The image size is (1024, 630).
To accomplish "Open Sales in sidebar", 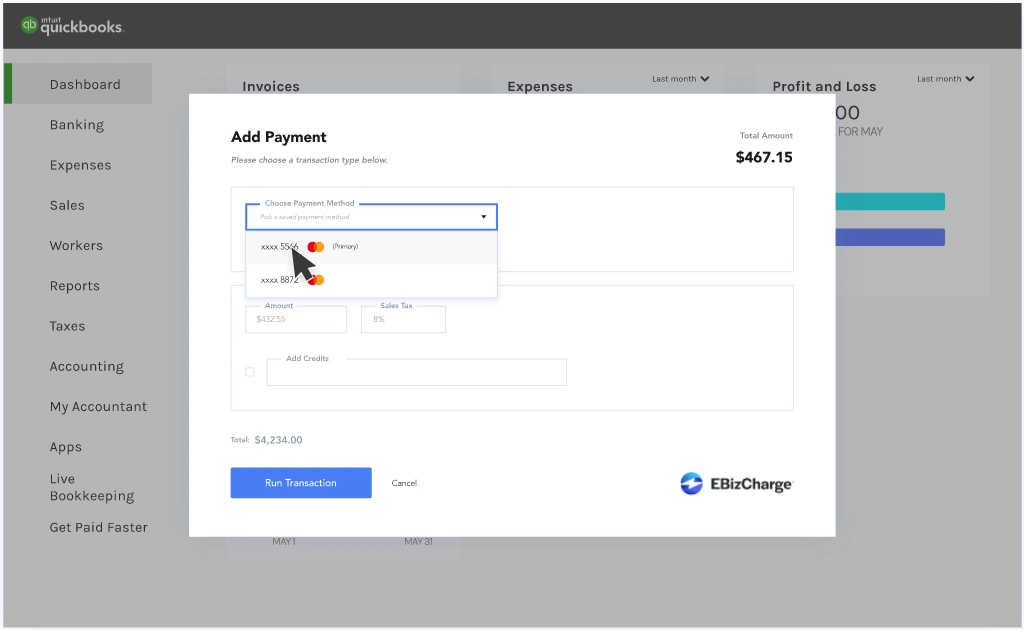I will (67, 205).
